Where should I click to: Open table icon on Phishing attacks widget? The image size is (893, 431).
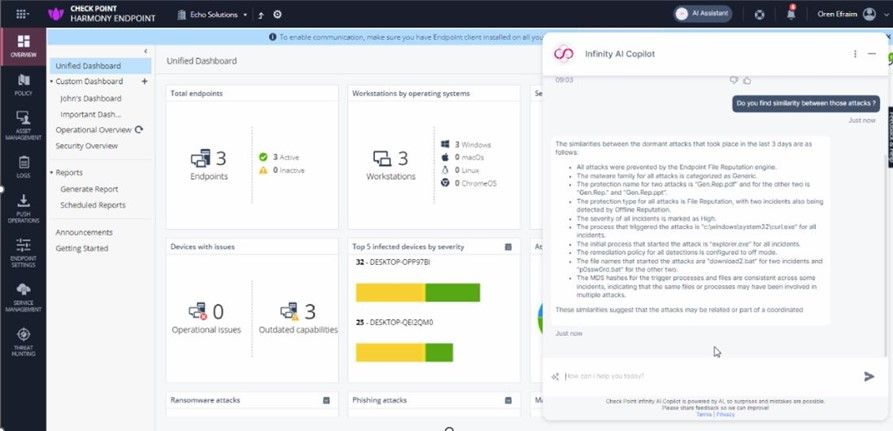508,400
